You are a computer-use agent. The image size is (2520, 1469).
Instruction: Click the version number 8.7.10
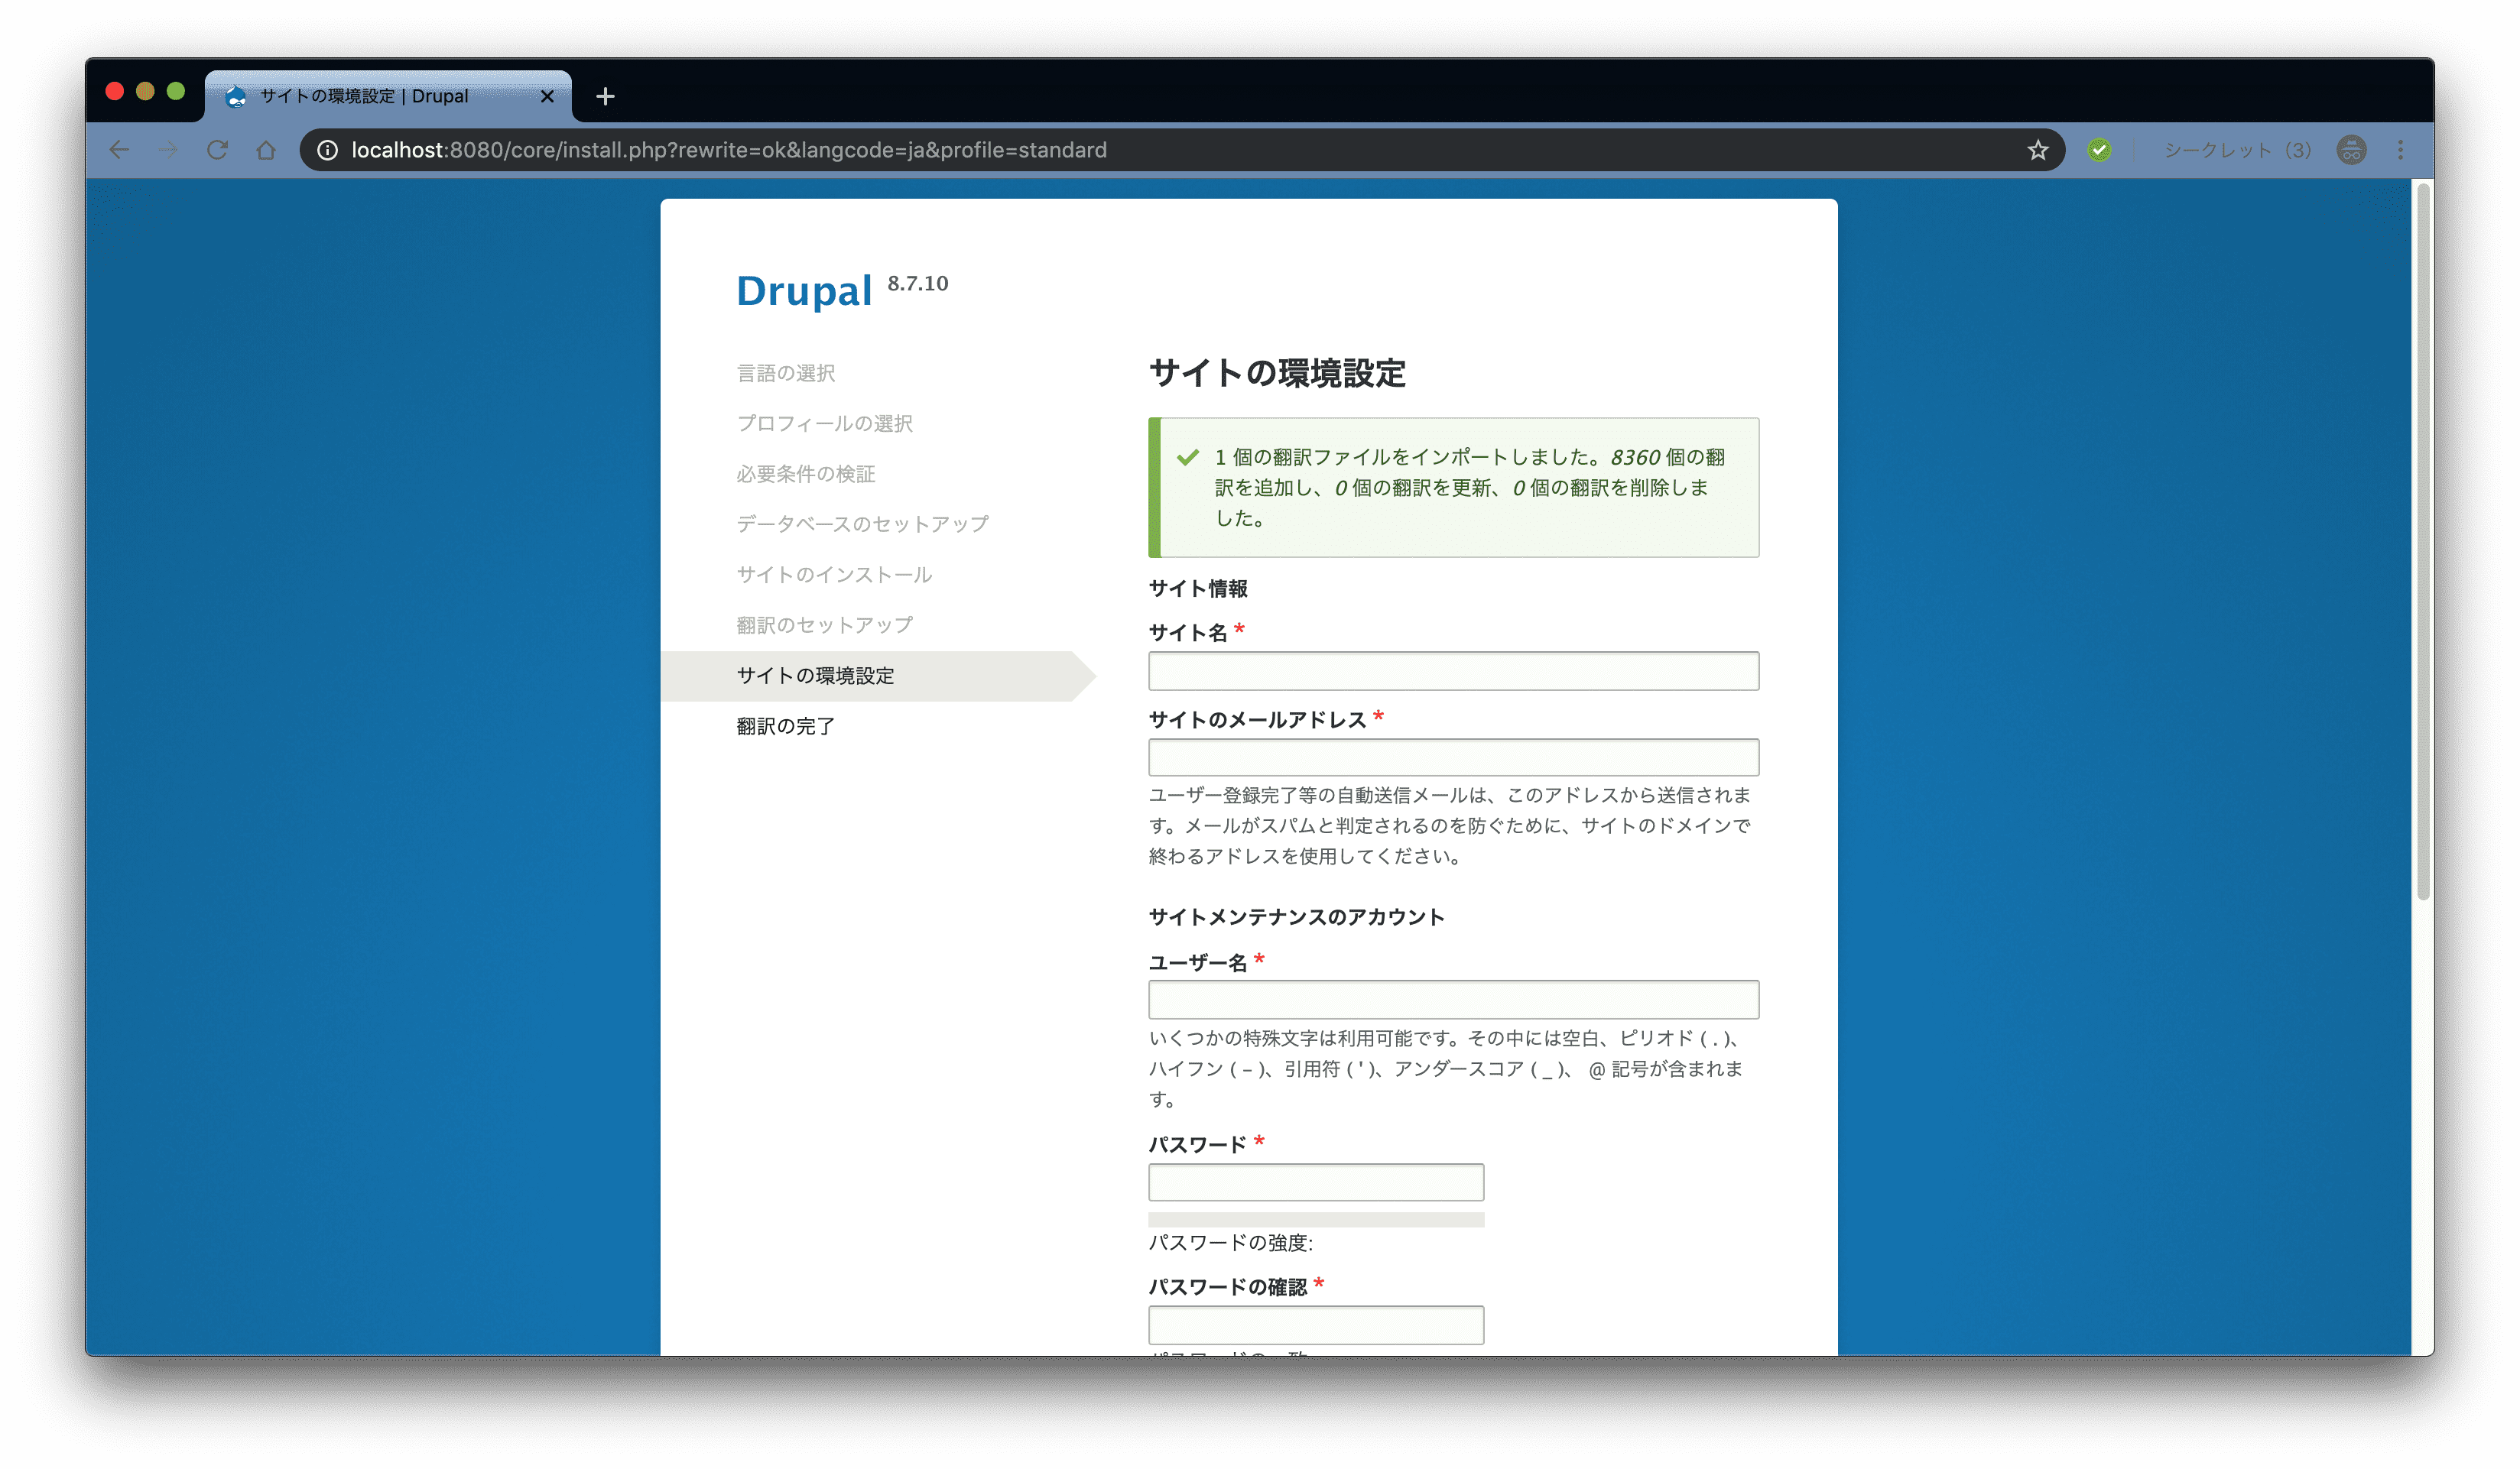(x=917, y=283)
